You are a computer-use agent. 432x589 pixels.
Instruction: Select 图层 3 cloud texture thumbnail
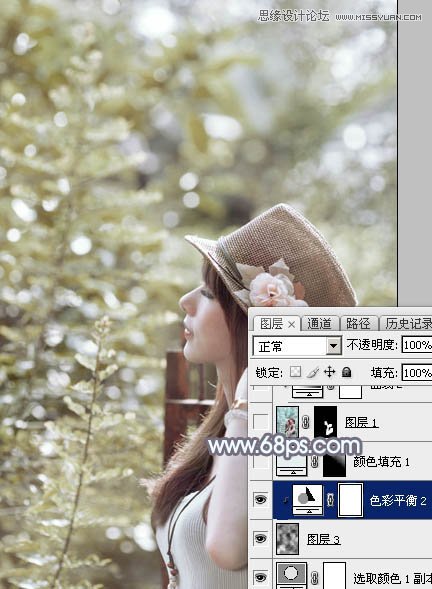pos(288,539)
